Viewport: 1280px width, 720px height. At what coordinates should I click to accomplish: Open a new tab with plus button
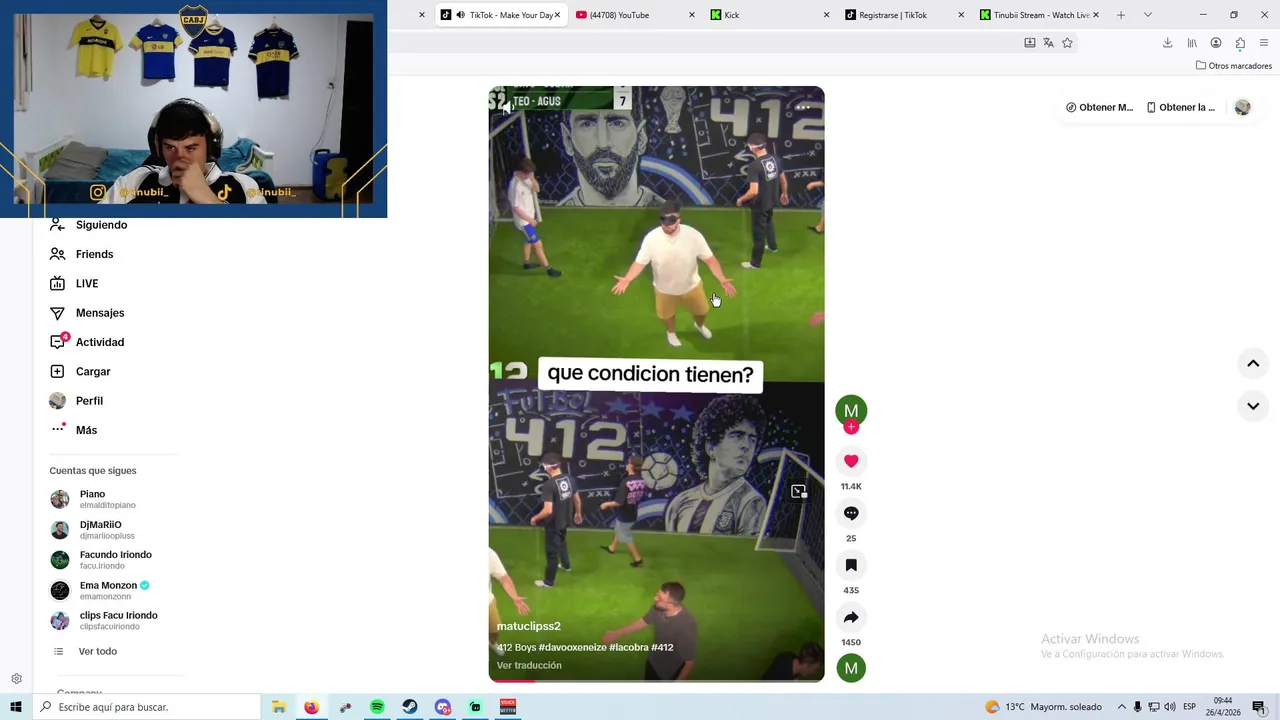[1120, 15]
